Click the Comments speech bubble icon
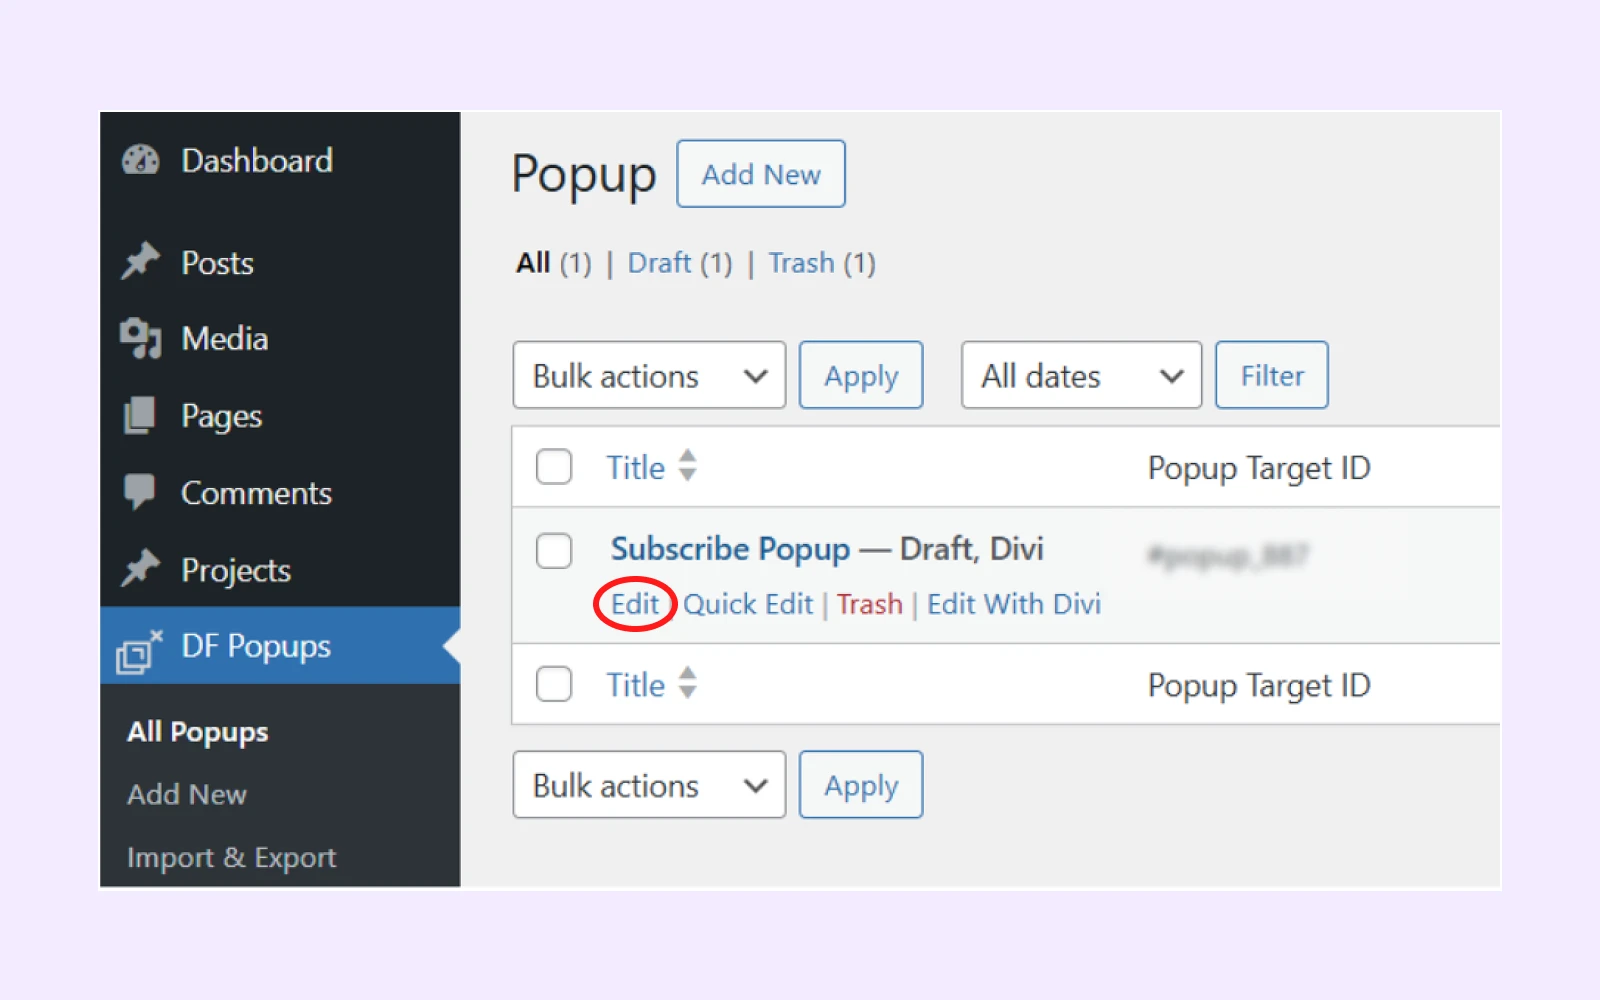 click(141, 492)
